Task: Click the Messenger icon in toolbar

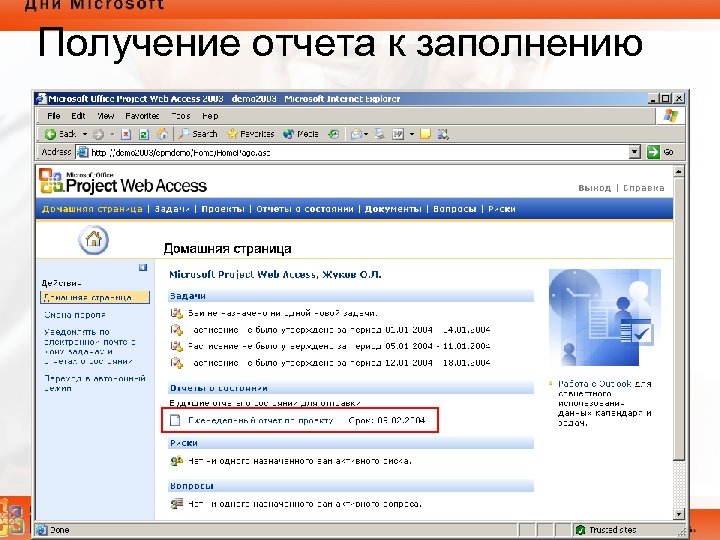Action: (x=443, y=134)
